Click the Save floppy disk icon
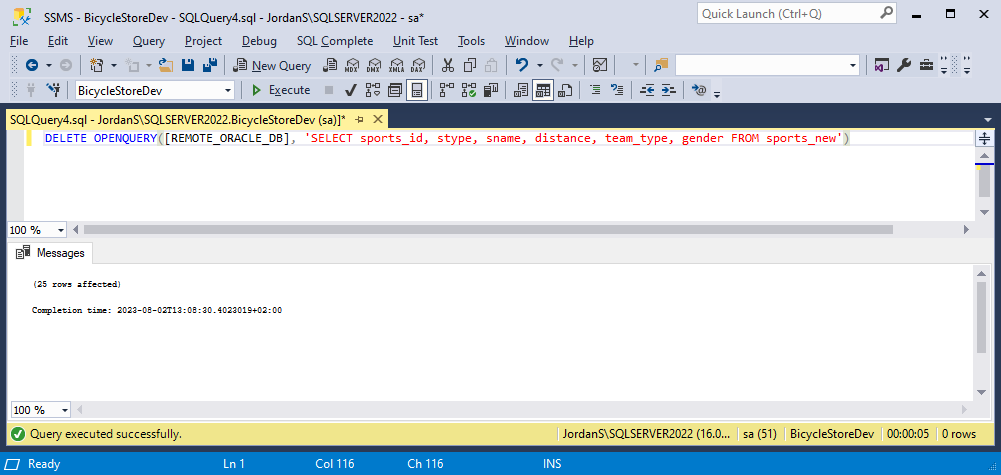Image resolution: width=1001 pixels, height=475 pixels. pyautogui.click(x=188, y=65)
